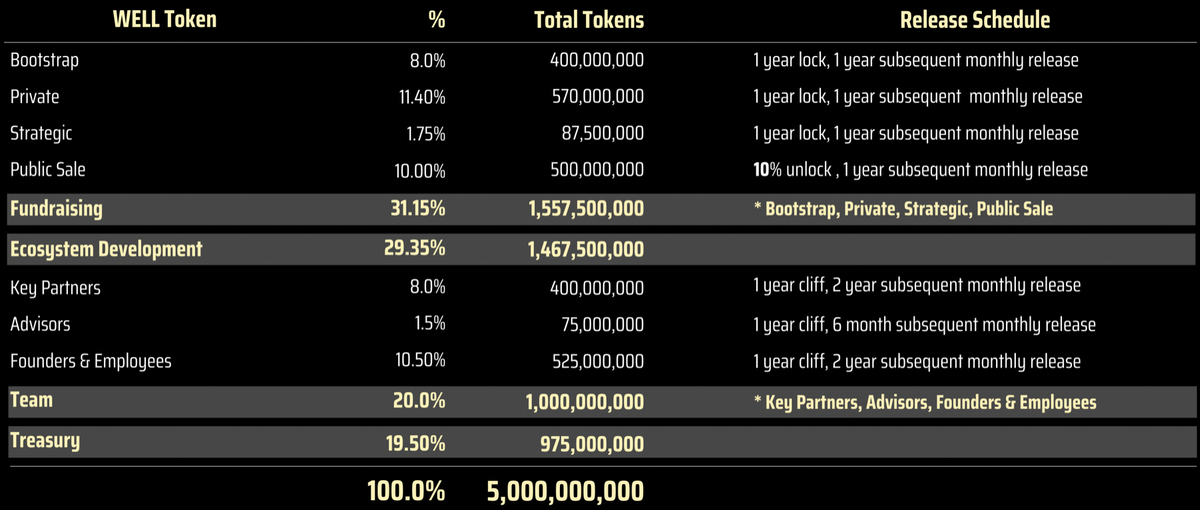The width and height of the screenshot is (1200, 510).
Task: Select the Treasury row label
Action: (44, 440)
